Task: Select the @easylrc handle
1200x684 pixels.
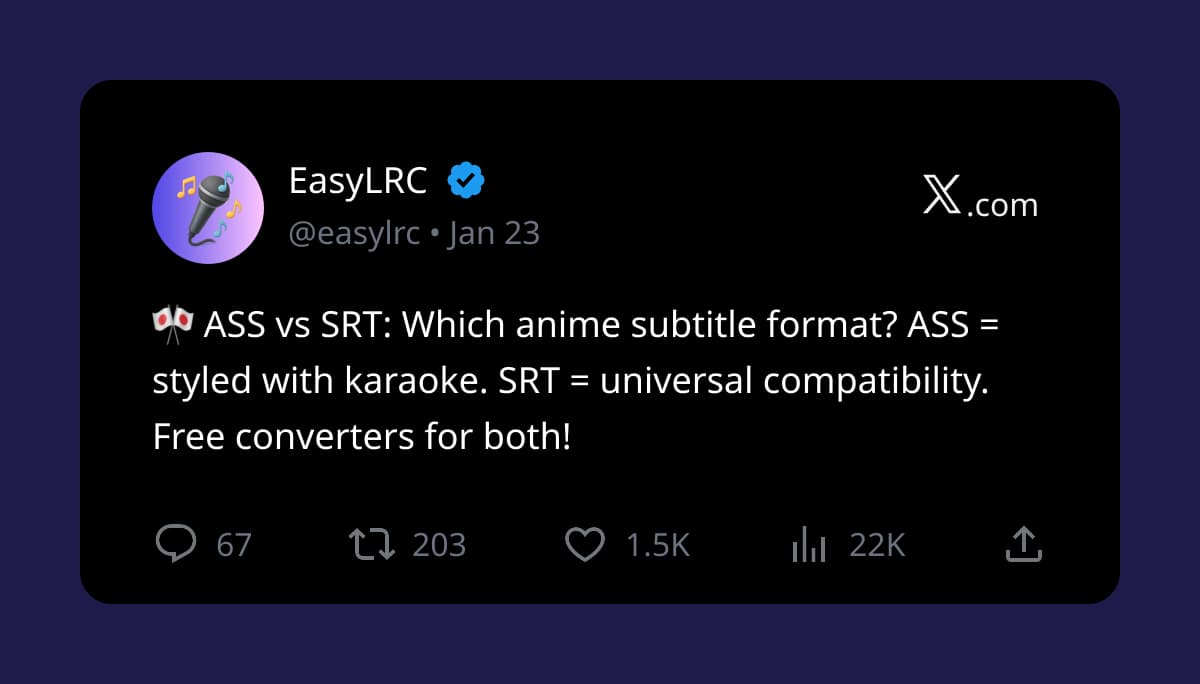Action: click(x=355, y=232)
